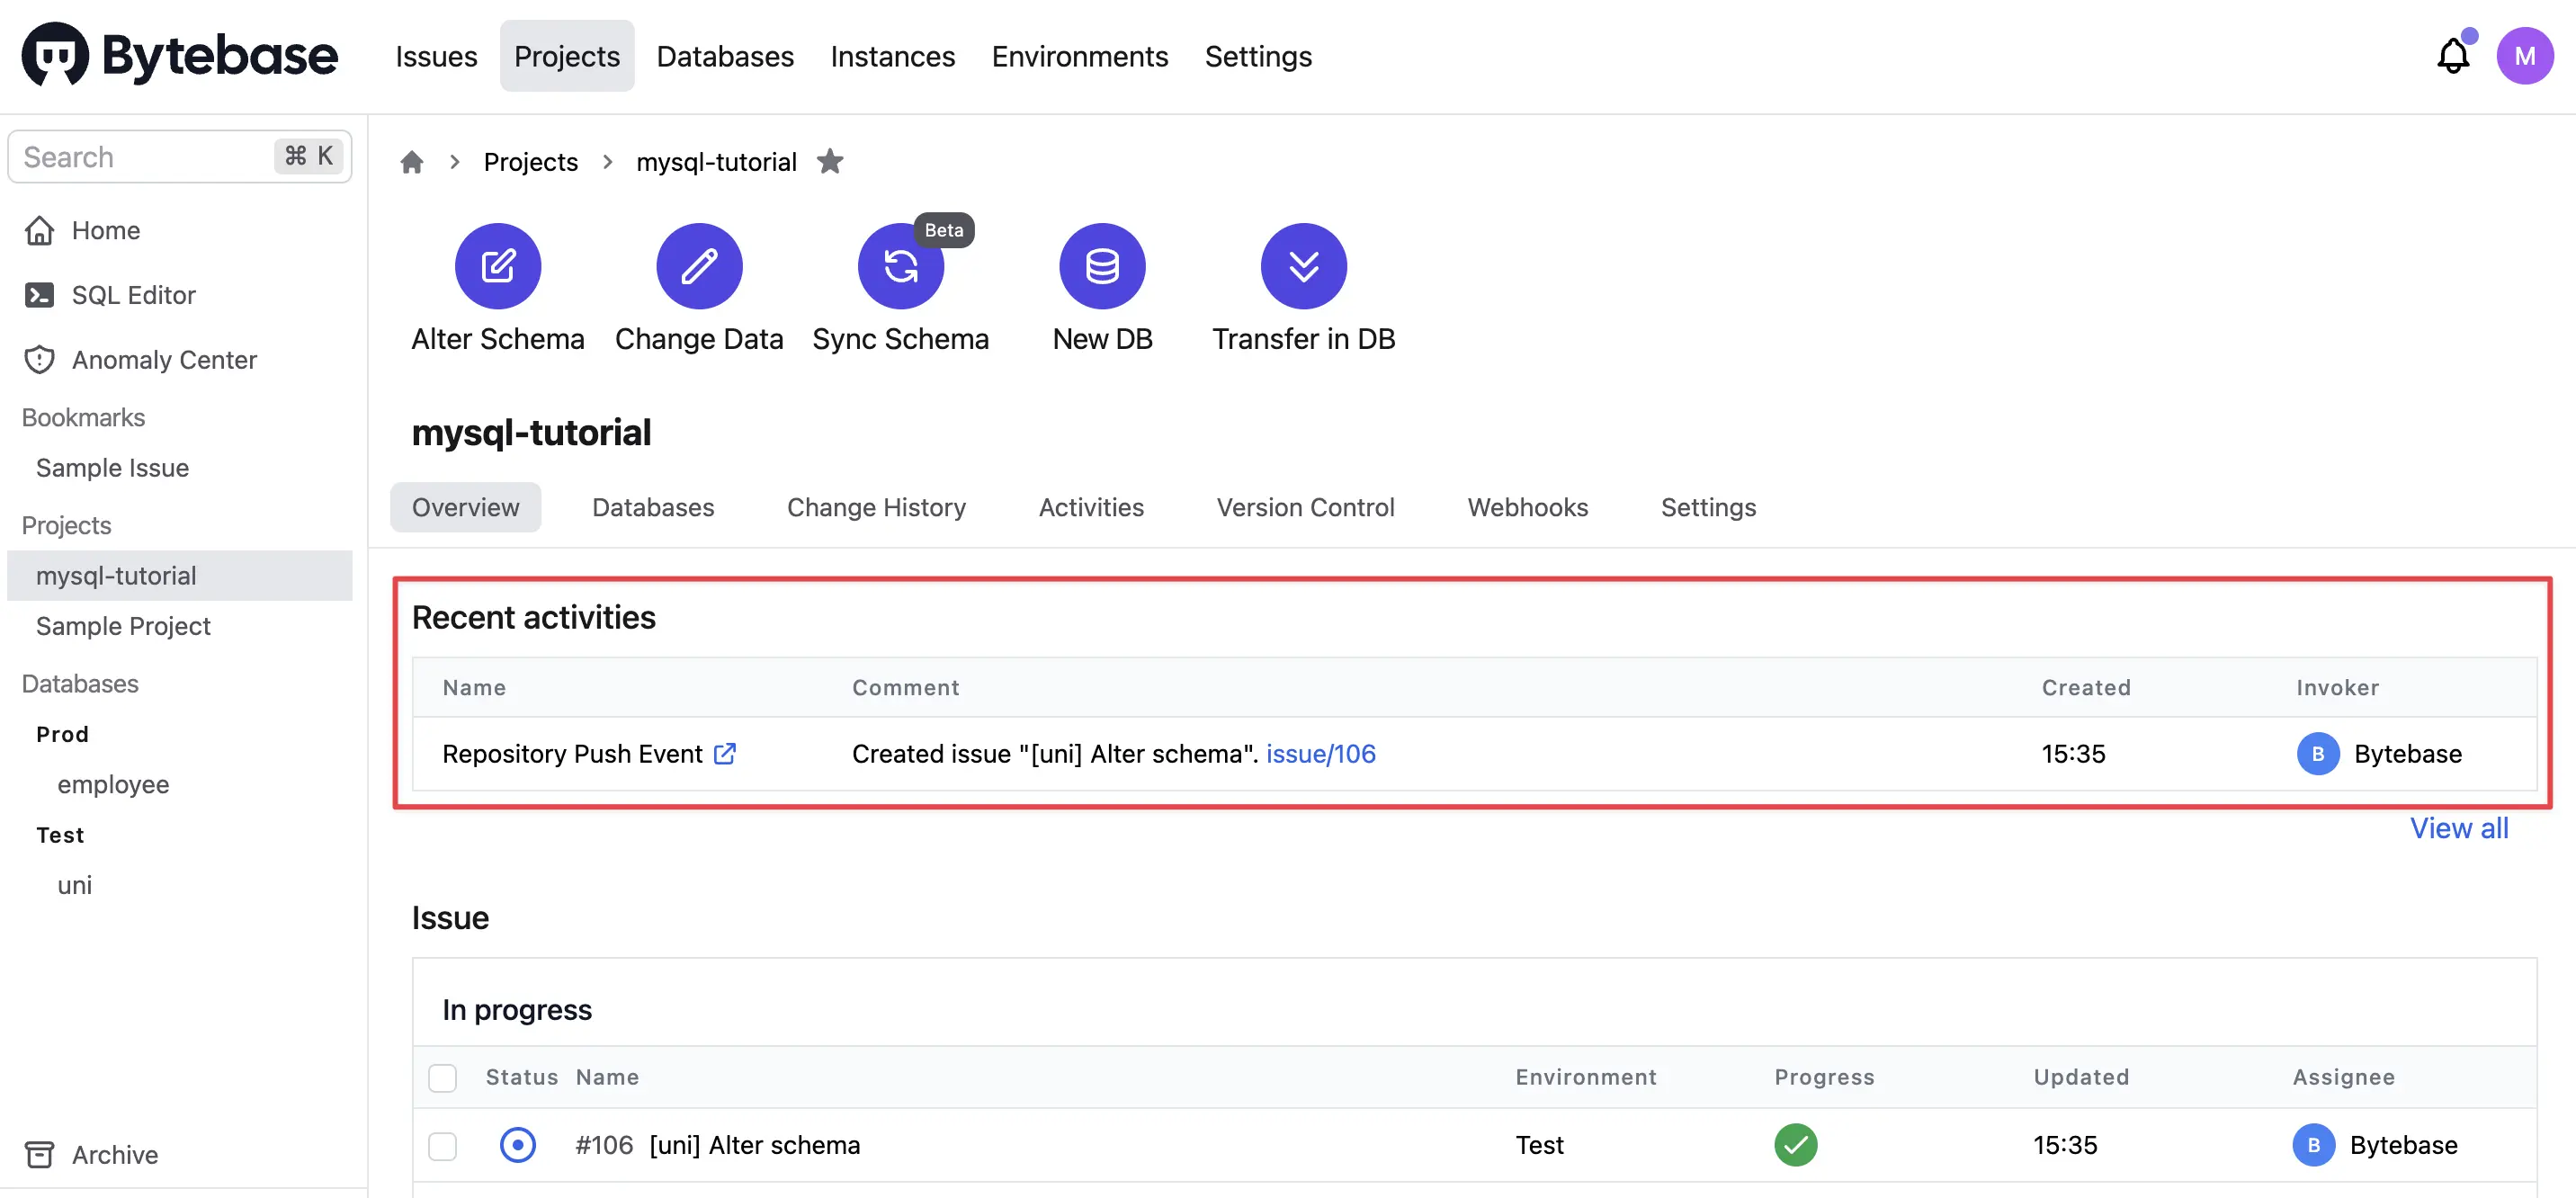Click the Repository Push Event name
This screenshot has height=1198, width=2576.
[x=572, y=753]
